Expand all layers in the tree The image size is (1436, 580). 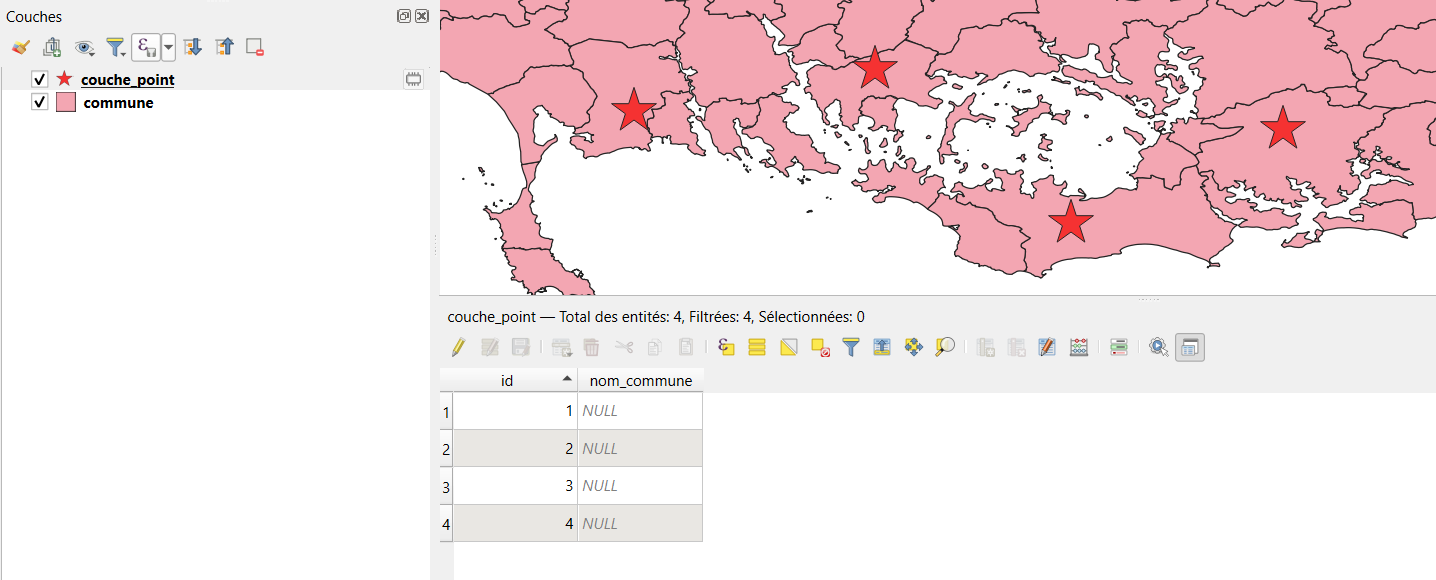193,47
